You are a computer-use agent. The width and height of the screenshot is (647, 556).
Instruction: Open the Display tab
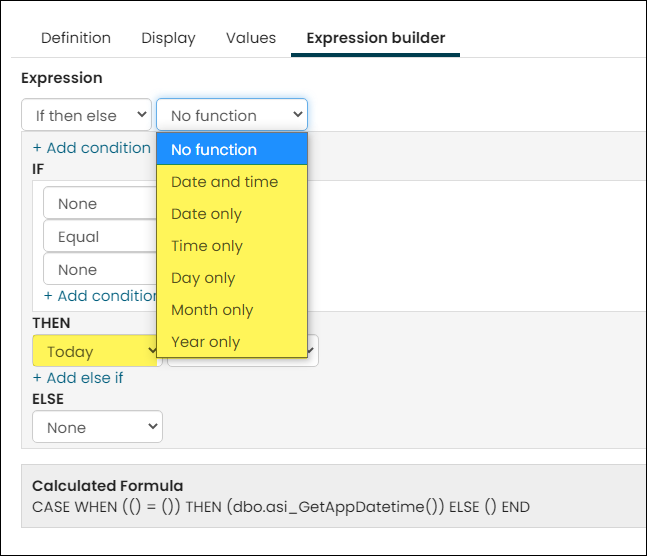click(168, 38)
